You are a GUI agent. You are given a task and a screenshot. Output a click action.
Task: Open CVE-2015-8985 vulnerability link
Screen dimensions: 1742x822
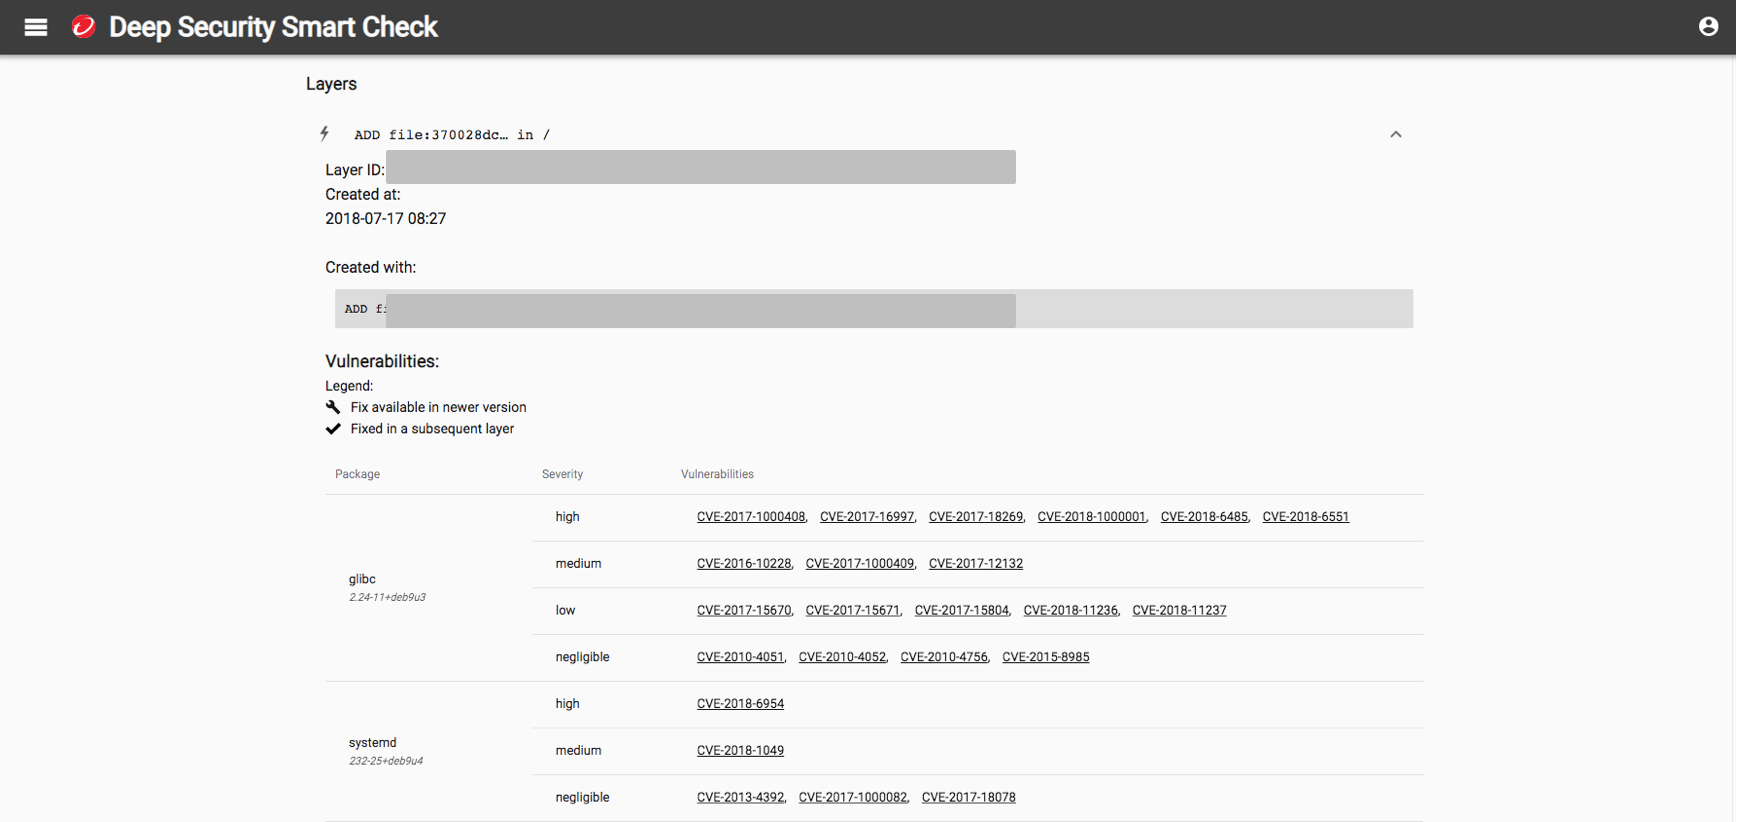1045,657
